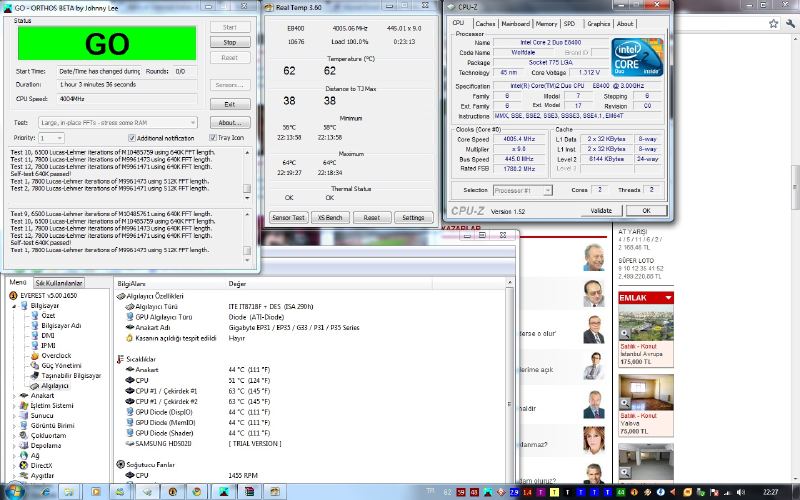Image resolution: width=800 pixels, height=500 pixels.
Task: Open Özet page icon in EVEREST tree
Action: (35, 316)
